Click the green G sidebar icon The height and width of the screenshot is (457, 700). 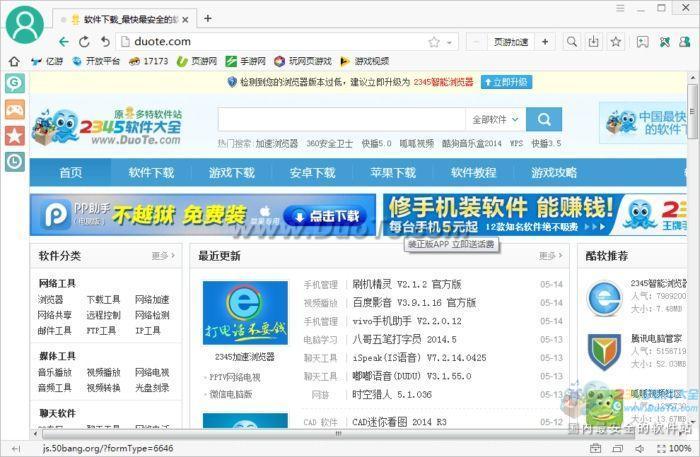15,83
